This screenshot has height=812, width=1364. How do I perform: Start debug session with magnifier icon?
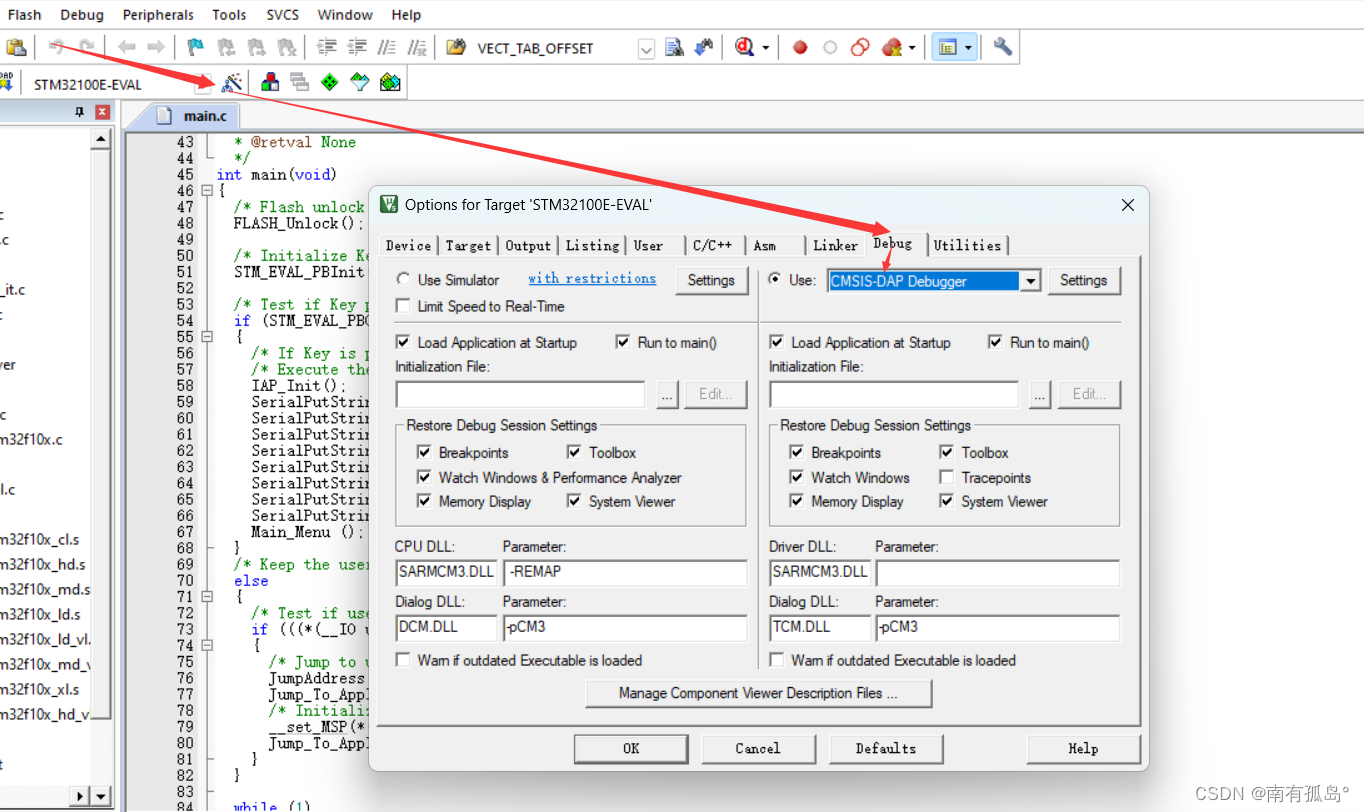coord(745,47)
